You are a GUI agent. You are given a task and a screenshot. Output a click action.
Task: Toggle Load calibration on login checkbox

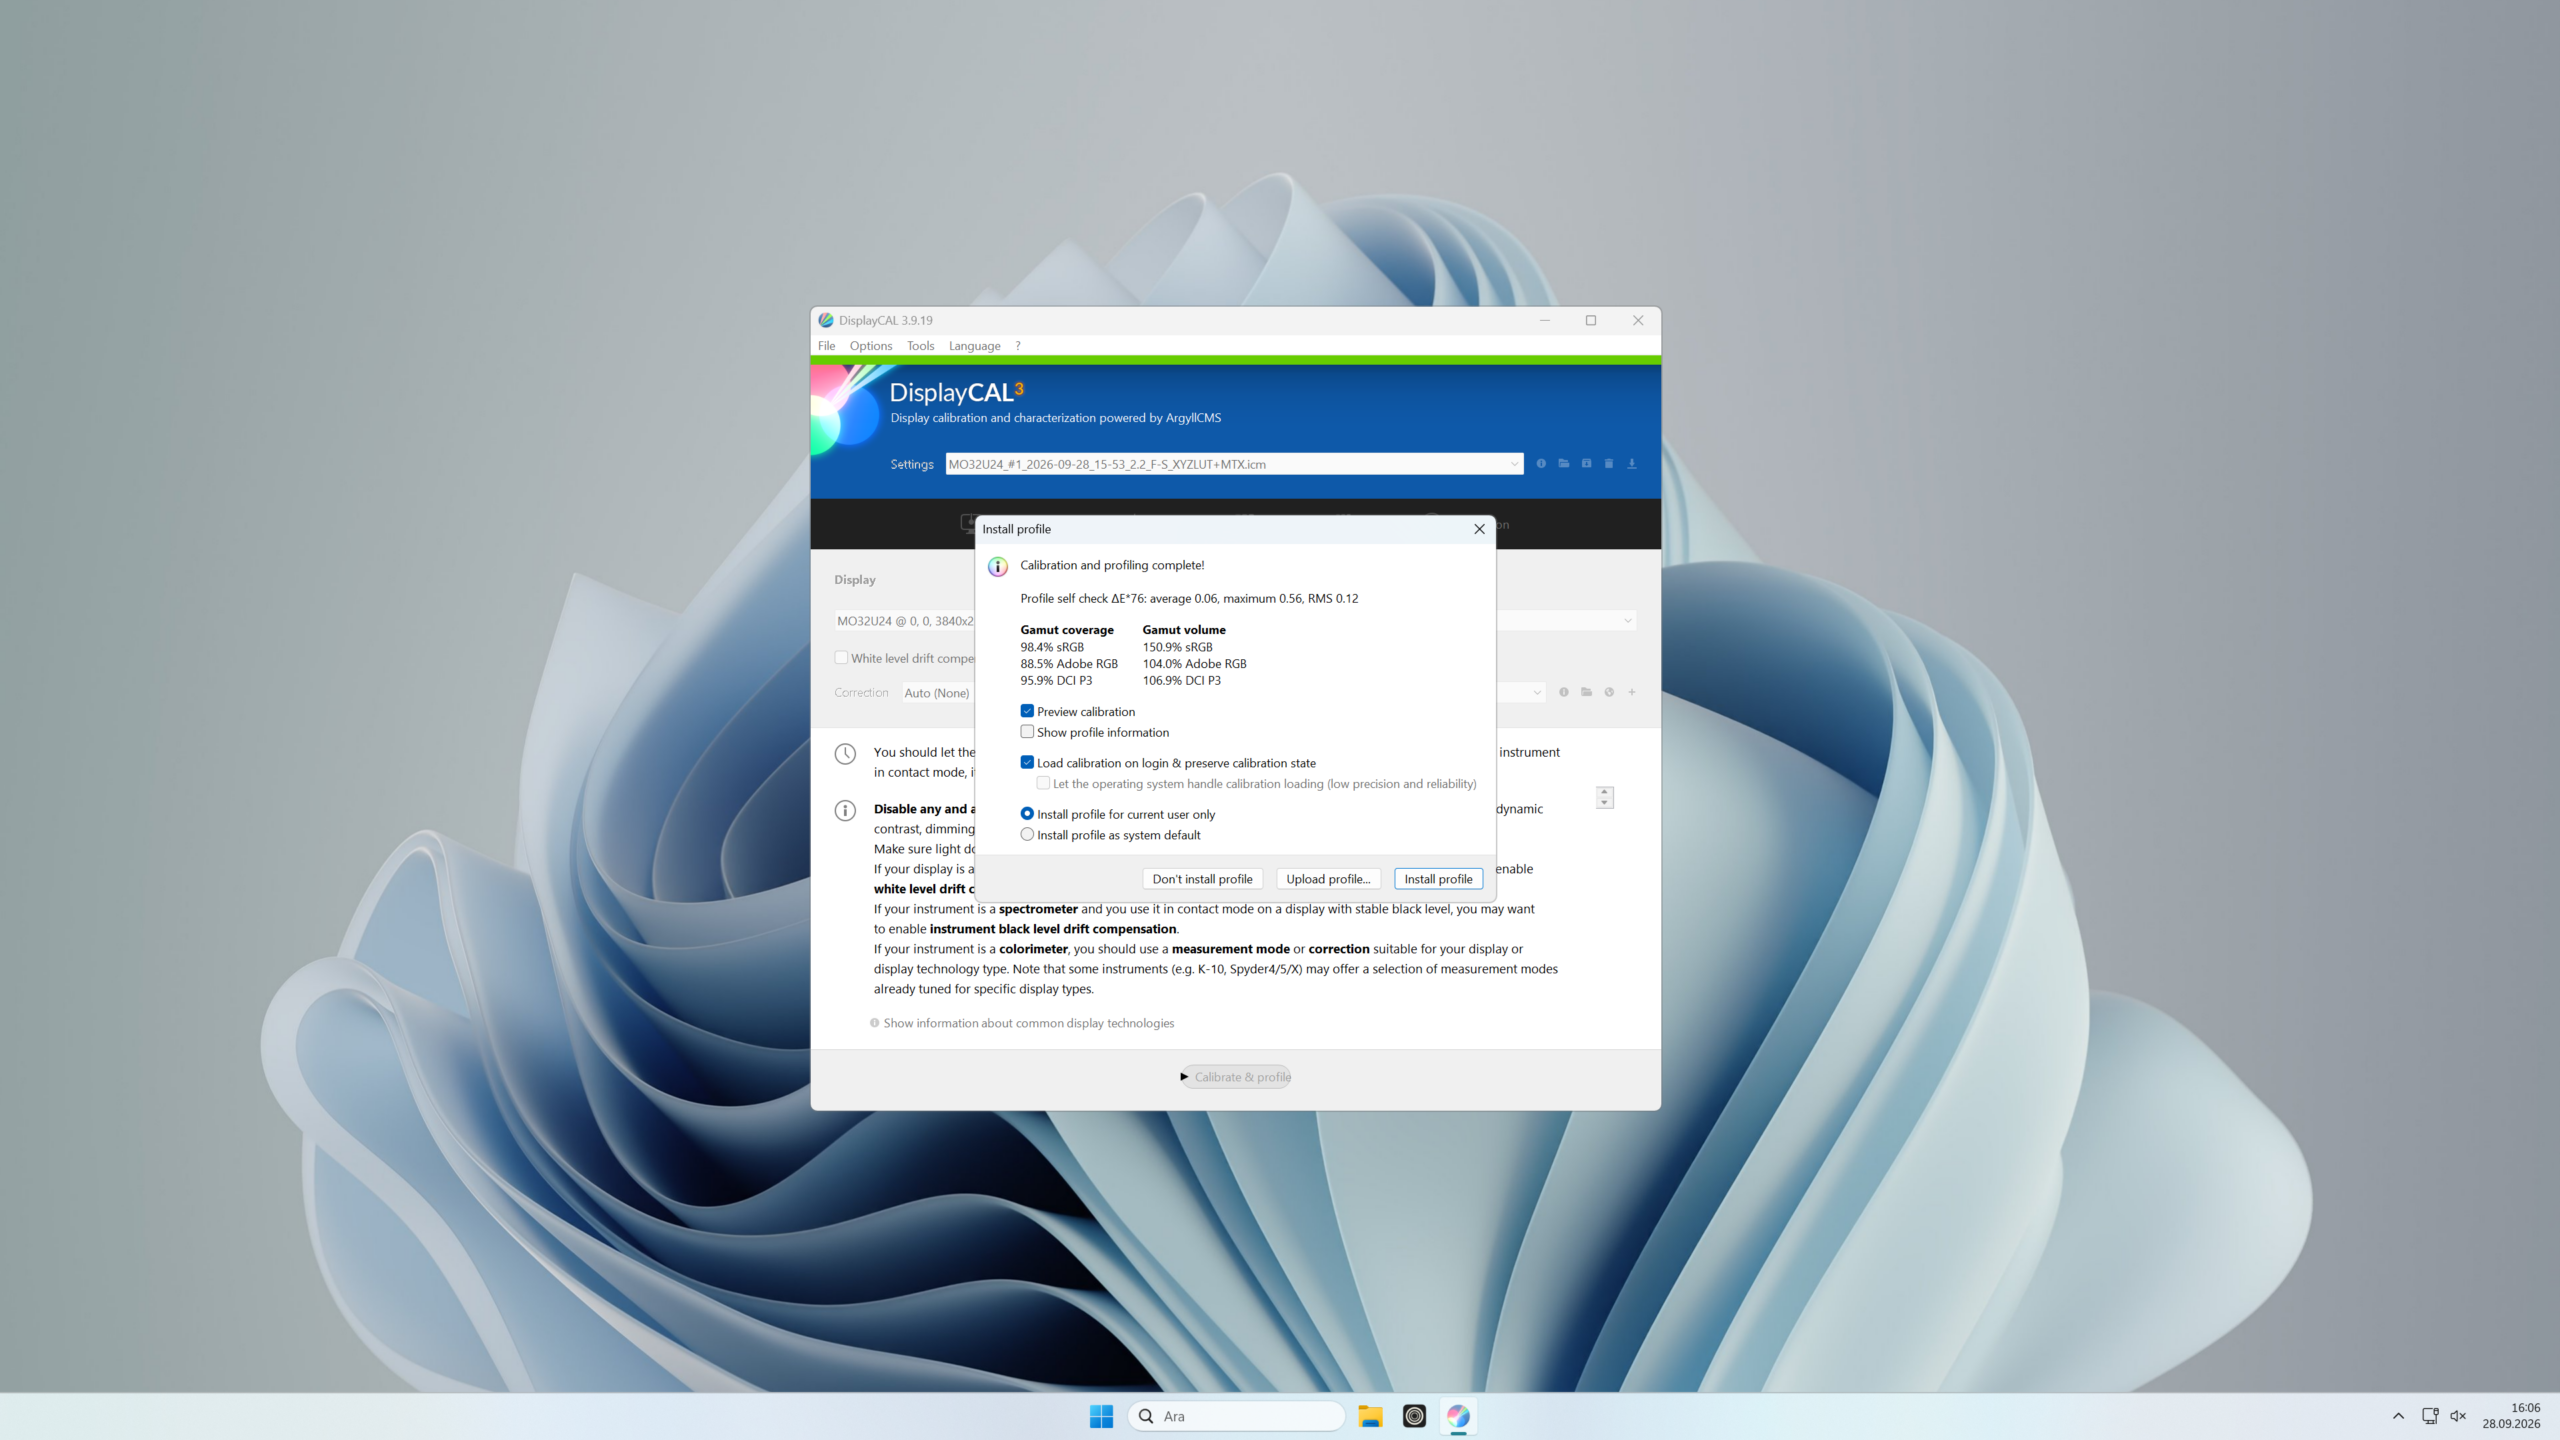pyautogui.click(x=1027, y=762)
